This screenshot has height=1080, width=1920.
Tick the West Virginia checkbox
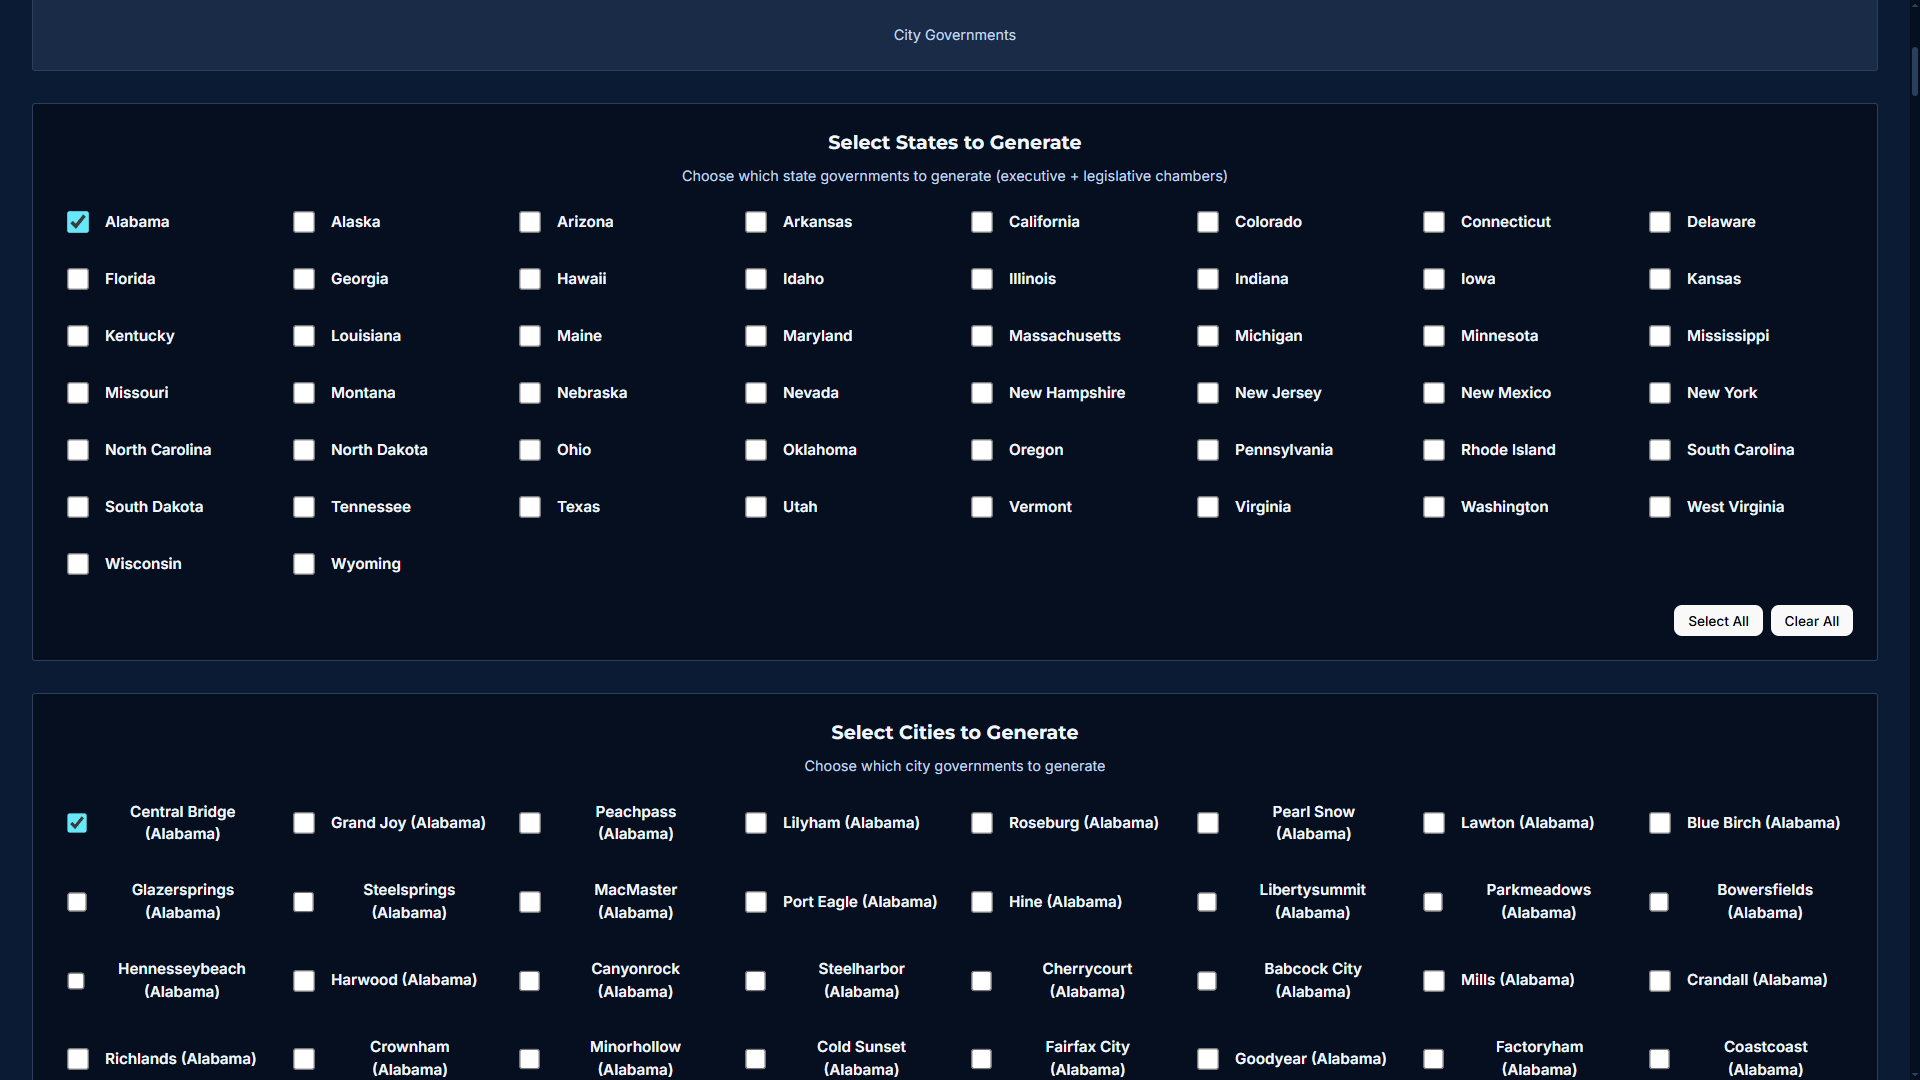tap(1660, 507)
